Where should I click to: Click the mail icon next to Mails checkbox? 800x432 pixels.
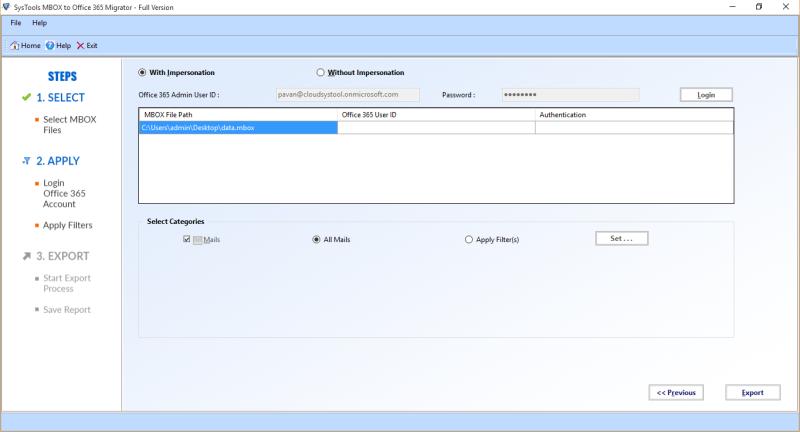197,240
